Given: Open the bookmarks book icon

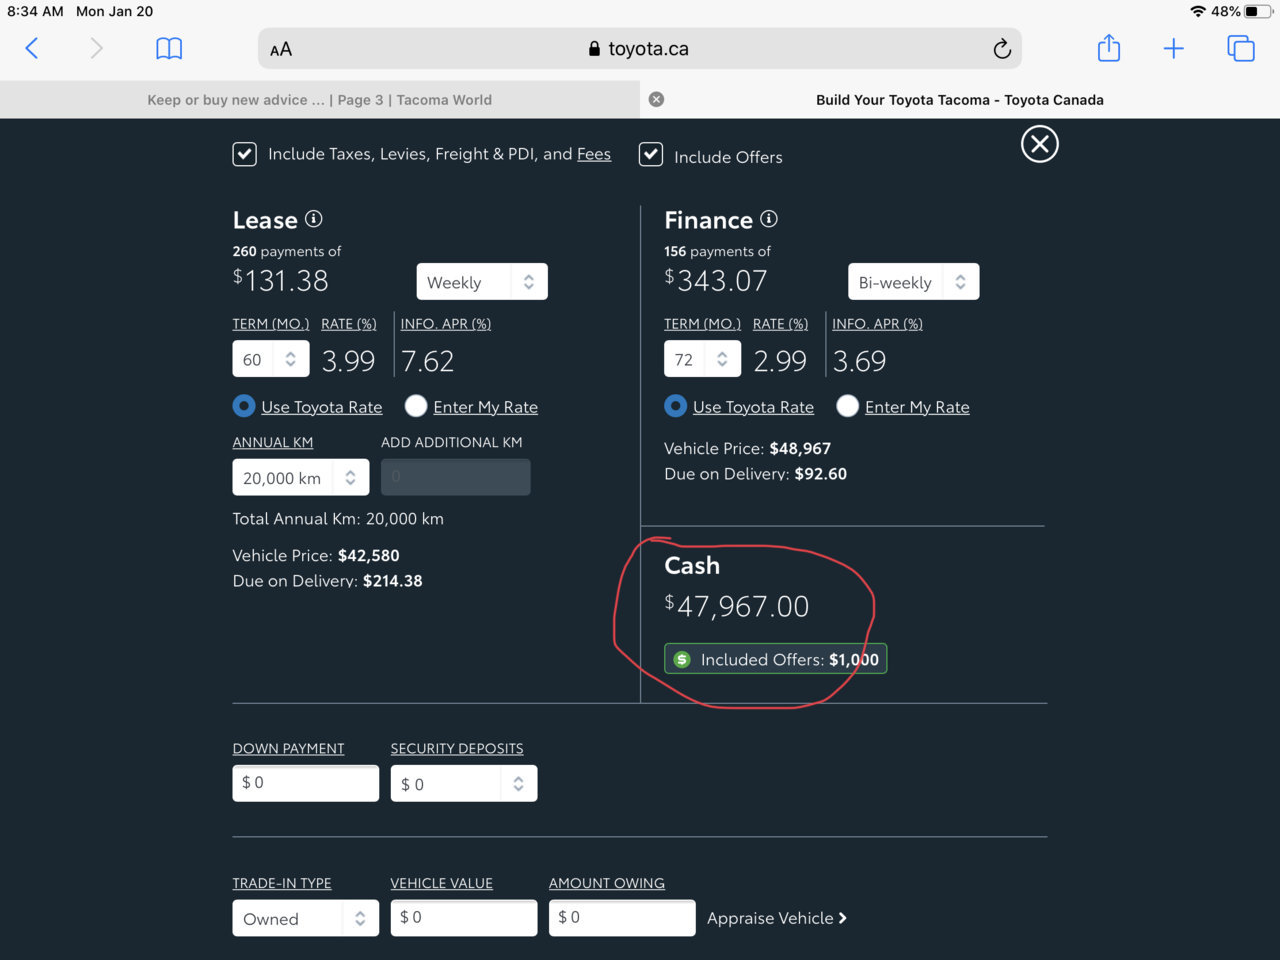Looking at the screenshot, I should pos(169,48).
